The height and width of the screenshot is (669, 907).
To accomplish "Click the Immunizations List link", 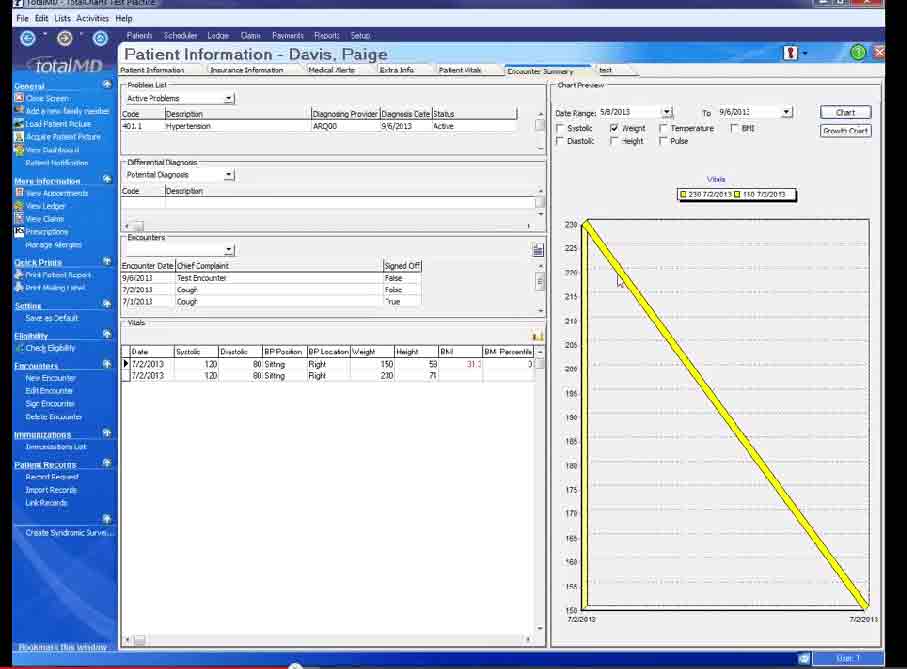I will point(56,446).
